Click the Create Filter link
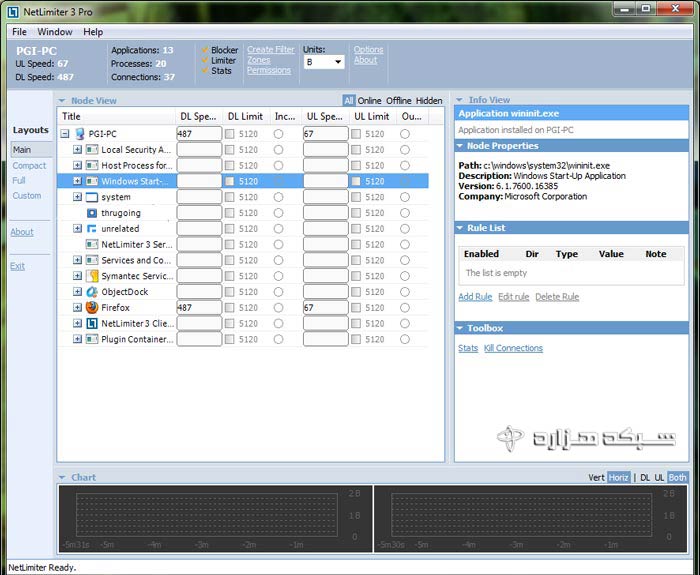The image size is (700, 575). [271, 50]
